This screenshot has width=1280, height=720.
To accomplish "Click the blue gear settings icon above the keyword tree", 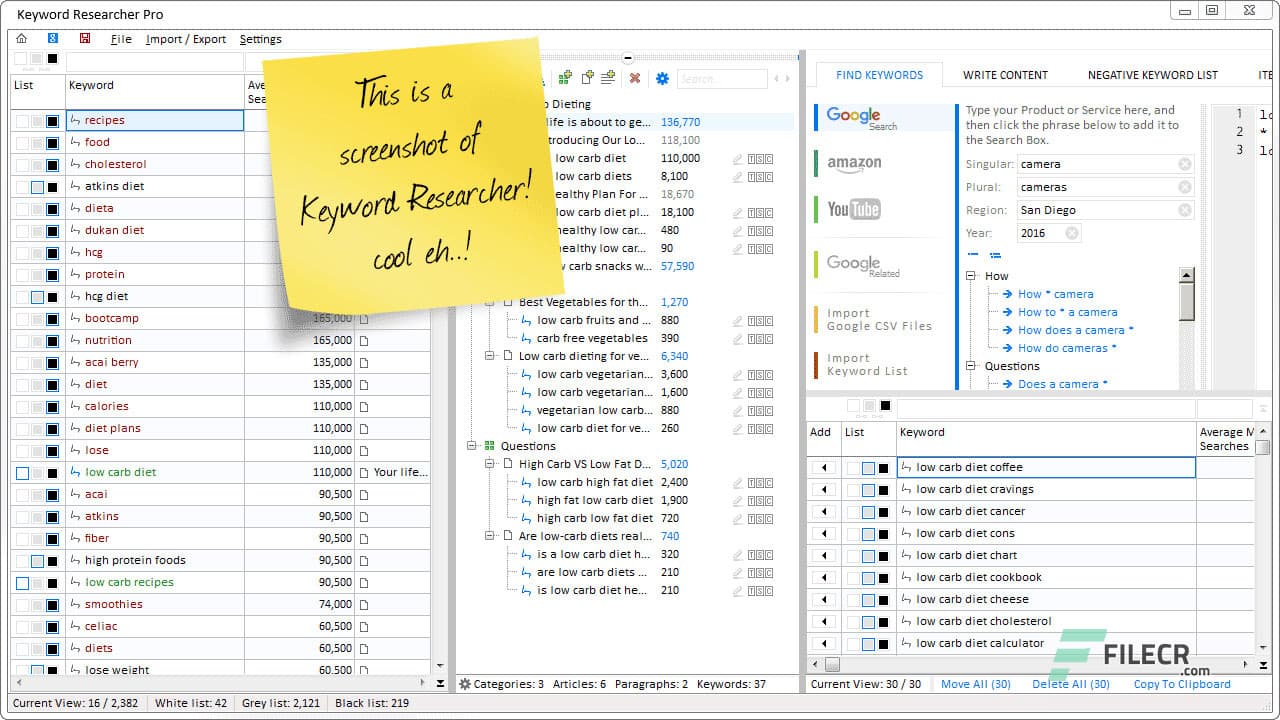I will (x=662, y=78).
